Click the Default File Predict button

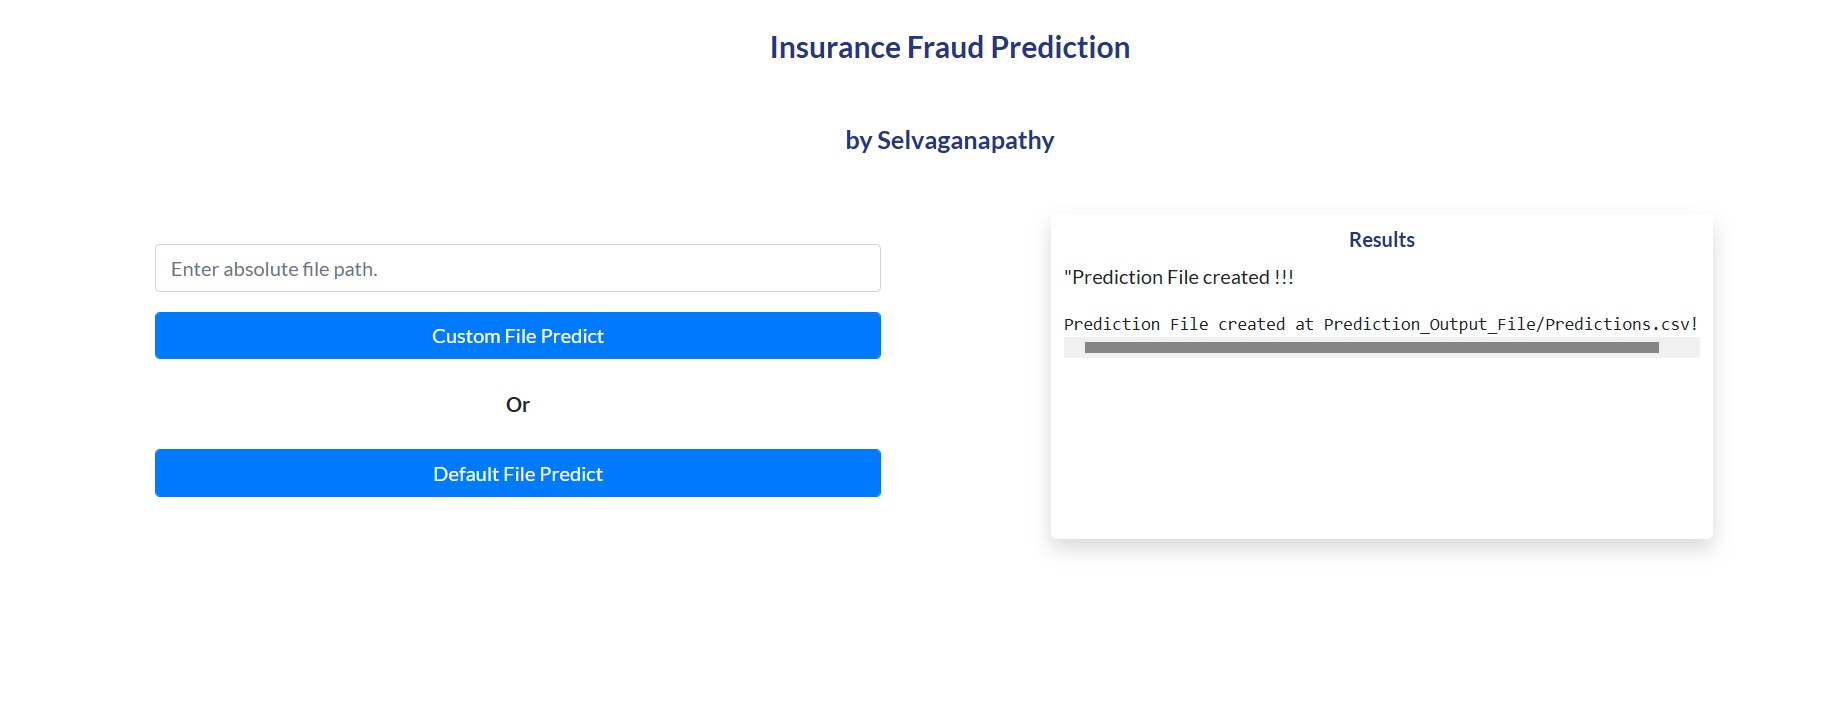tap(517, 473)
